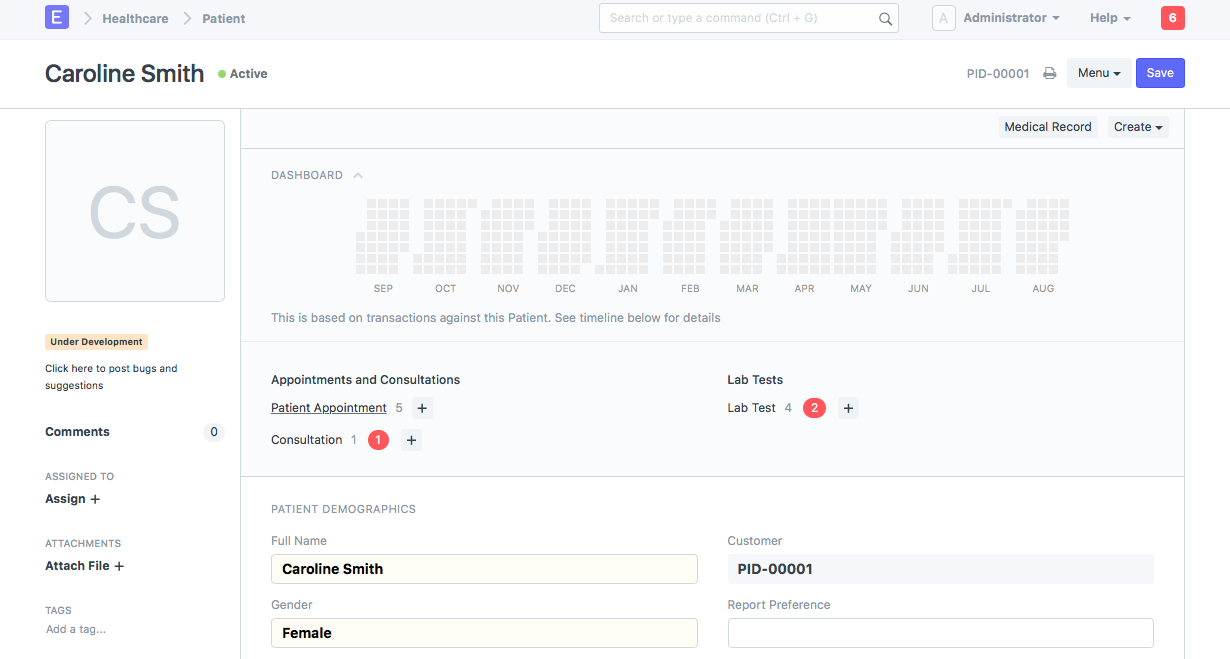
Task: Open the Menu dropdown
Action: point(1098,73)
